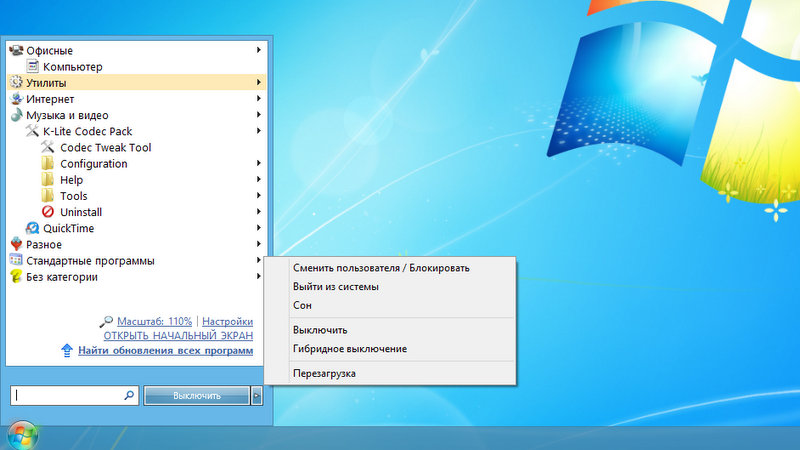The height and width of the screenshot is (450, 800).
Task: Open the Масштаб: 110% link
Action: click(x=155, y=321)
